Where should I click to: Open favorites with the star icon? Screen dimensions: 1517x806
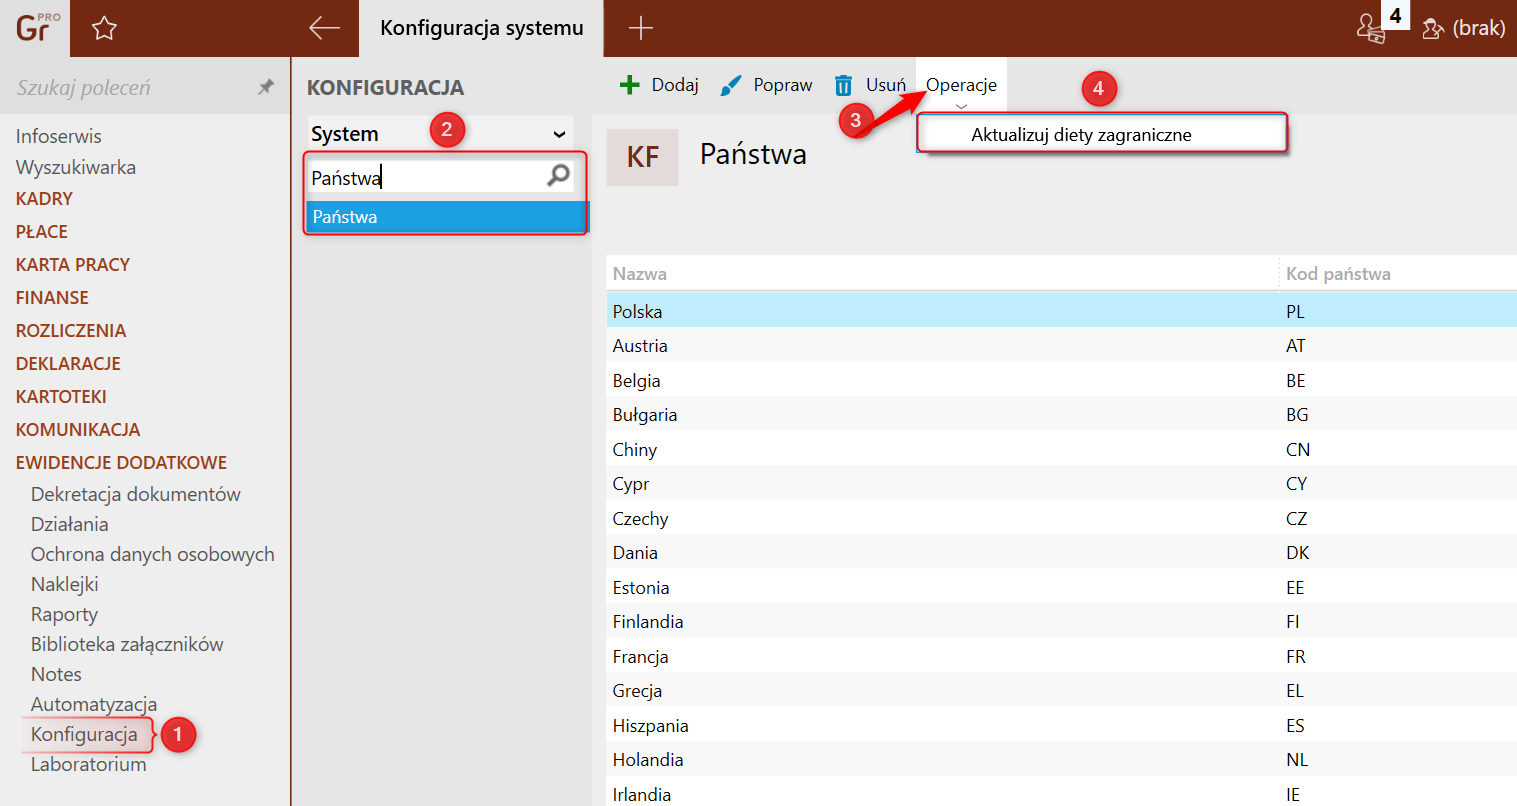[104, 29]
